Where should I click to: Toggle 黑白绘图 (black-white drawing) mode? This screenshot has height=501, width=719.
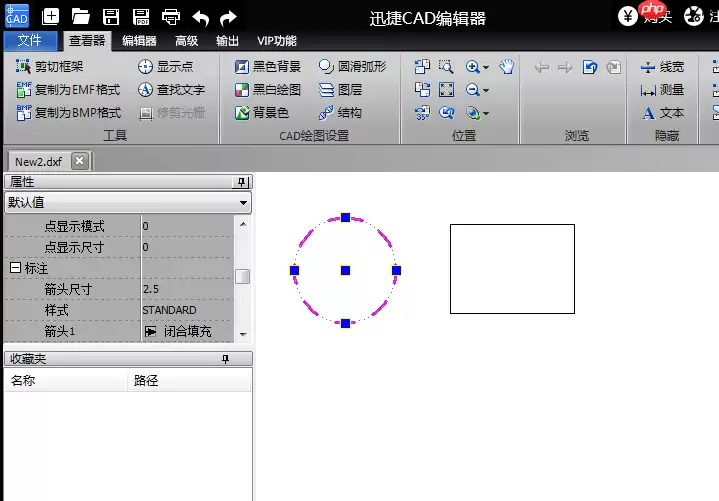click(267, 90)
